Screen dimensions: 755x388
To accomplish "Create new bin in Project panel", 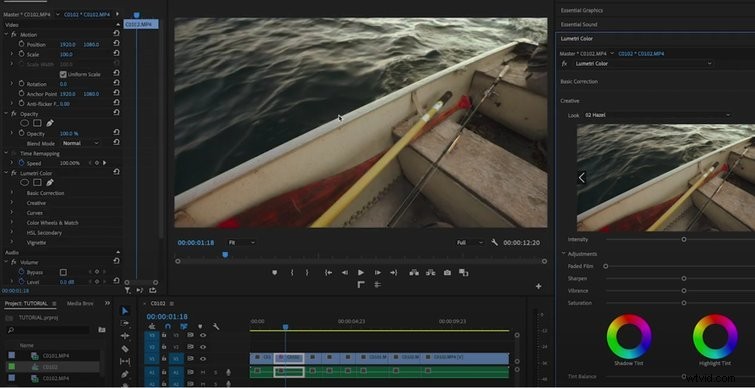I will (102, 330).
